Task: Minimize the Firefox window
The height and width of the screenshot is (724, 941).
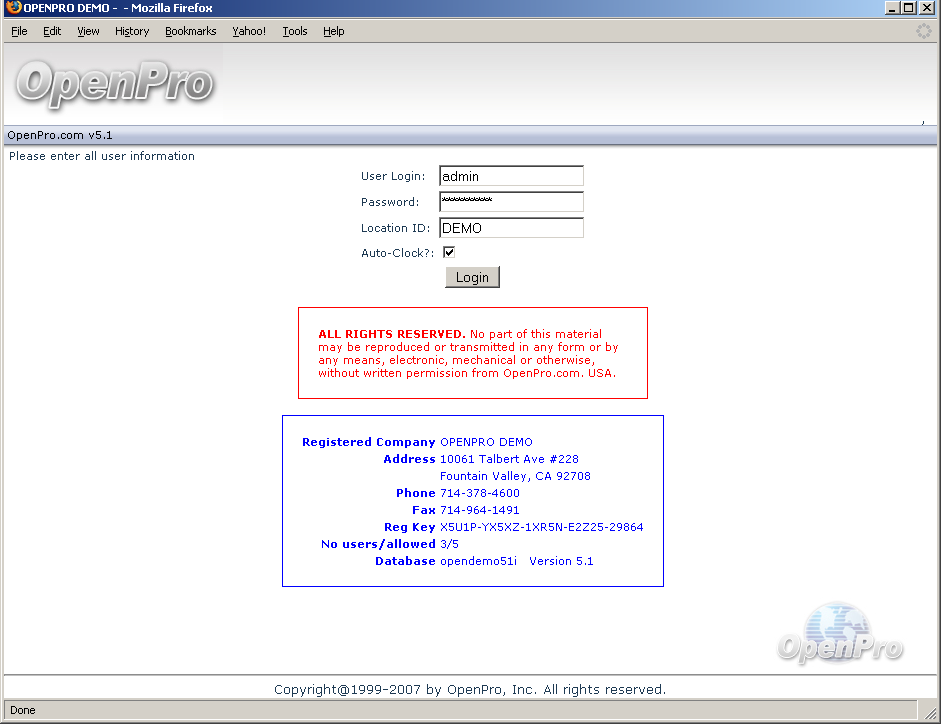Action: click(892, 8)
